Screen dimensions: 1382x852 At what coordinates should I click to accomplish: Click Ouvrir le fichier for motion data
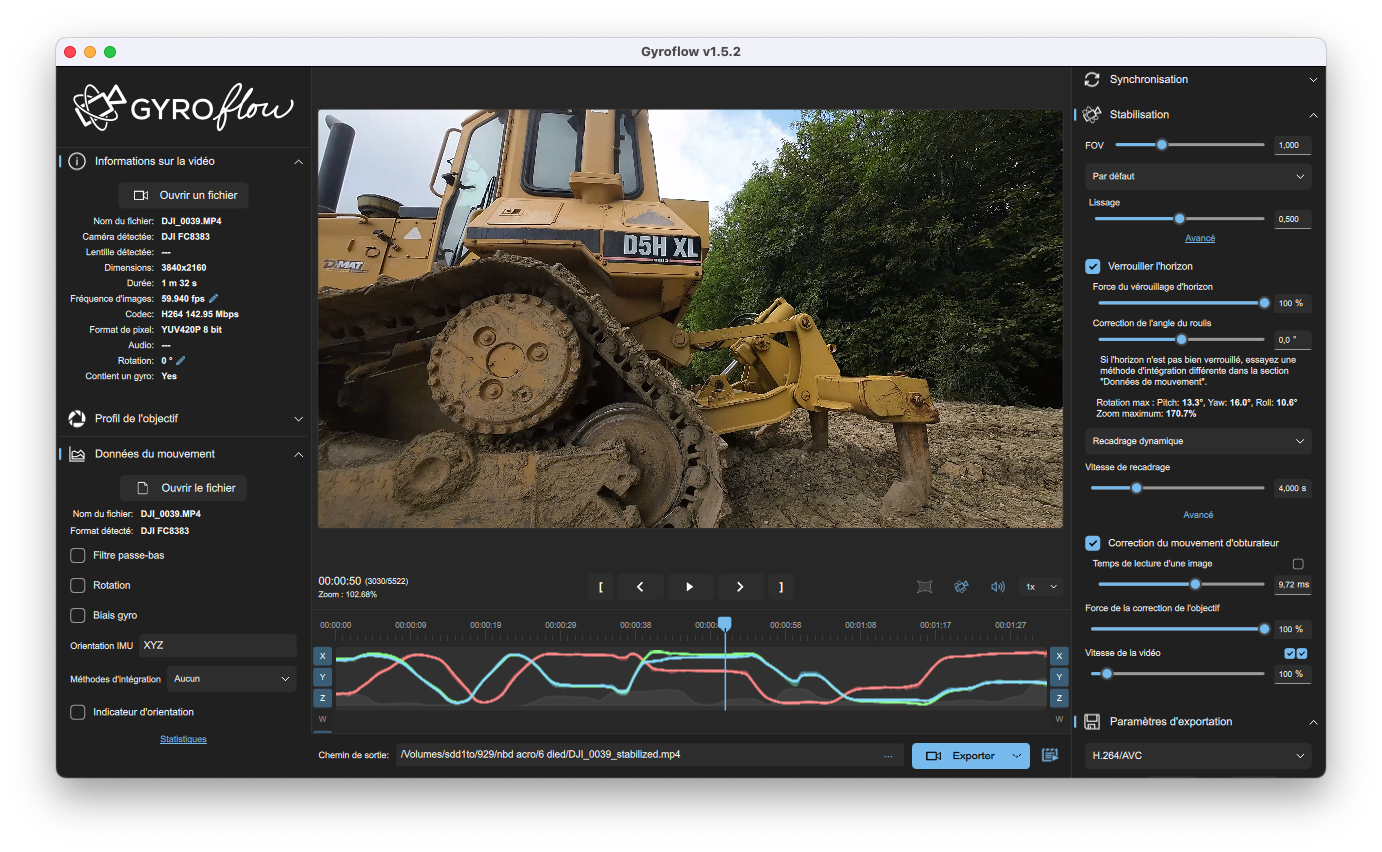[x=184, y=488]
